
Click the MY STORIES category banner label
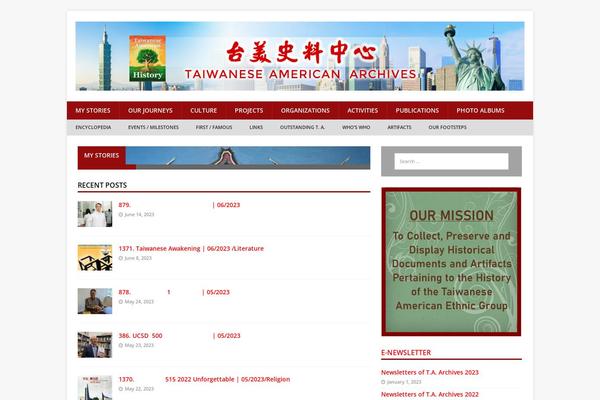(101, 155)
